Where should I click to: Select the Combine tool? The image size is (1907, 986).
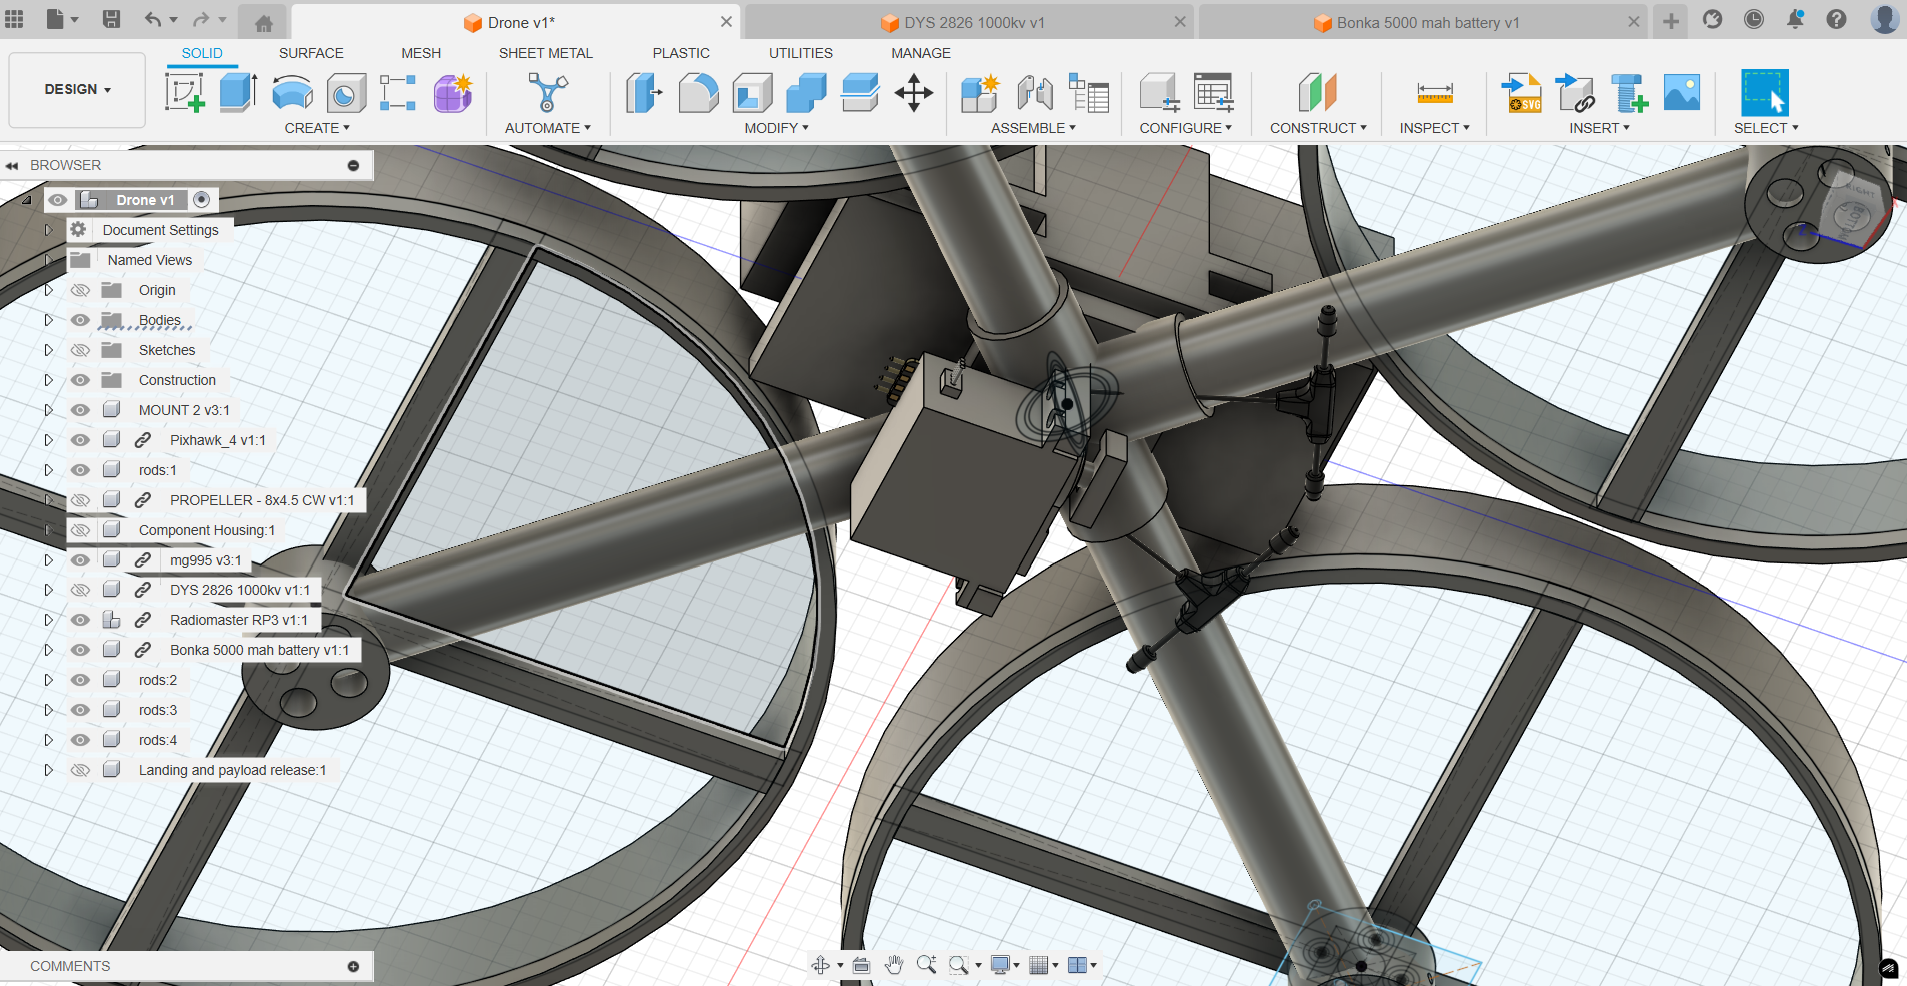coord(806,93)
